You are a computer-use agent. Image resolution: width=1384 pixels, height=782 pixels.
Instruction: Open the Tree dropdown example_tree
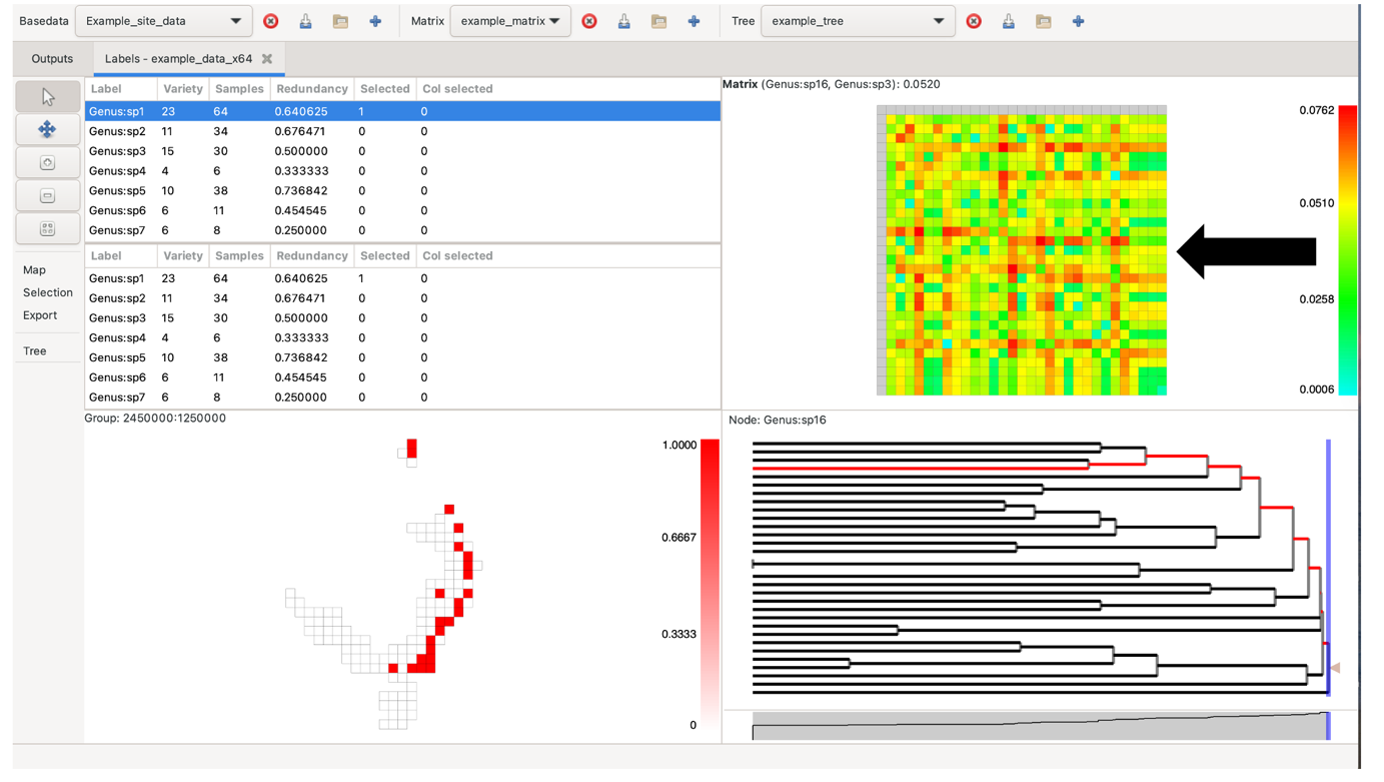click(x=857, y=21)
